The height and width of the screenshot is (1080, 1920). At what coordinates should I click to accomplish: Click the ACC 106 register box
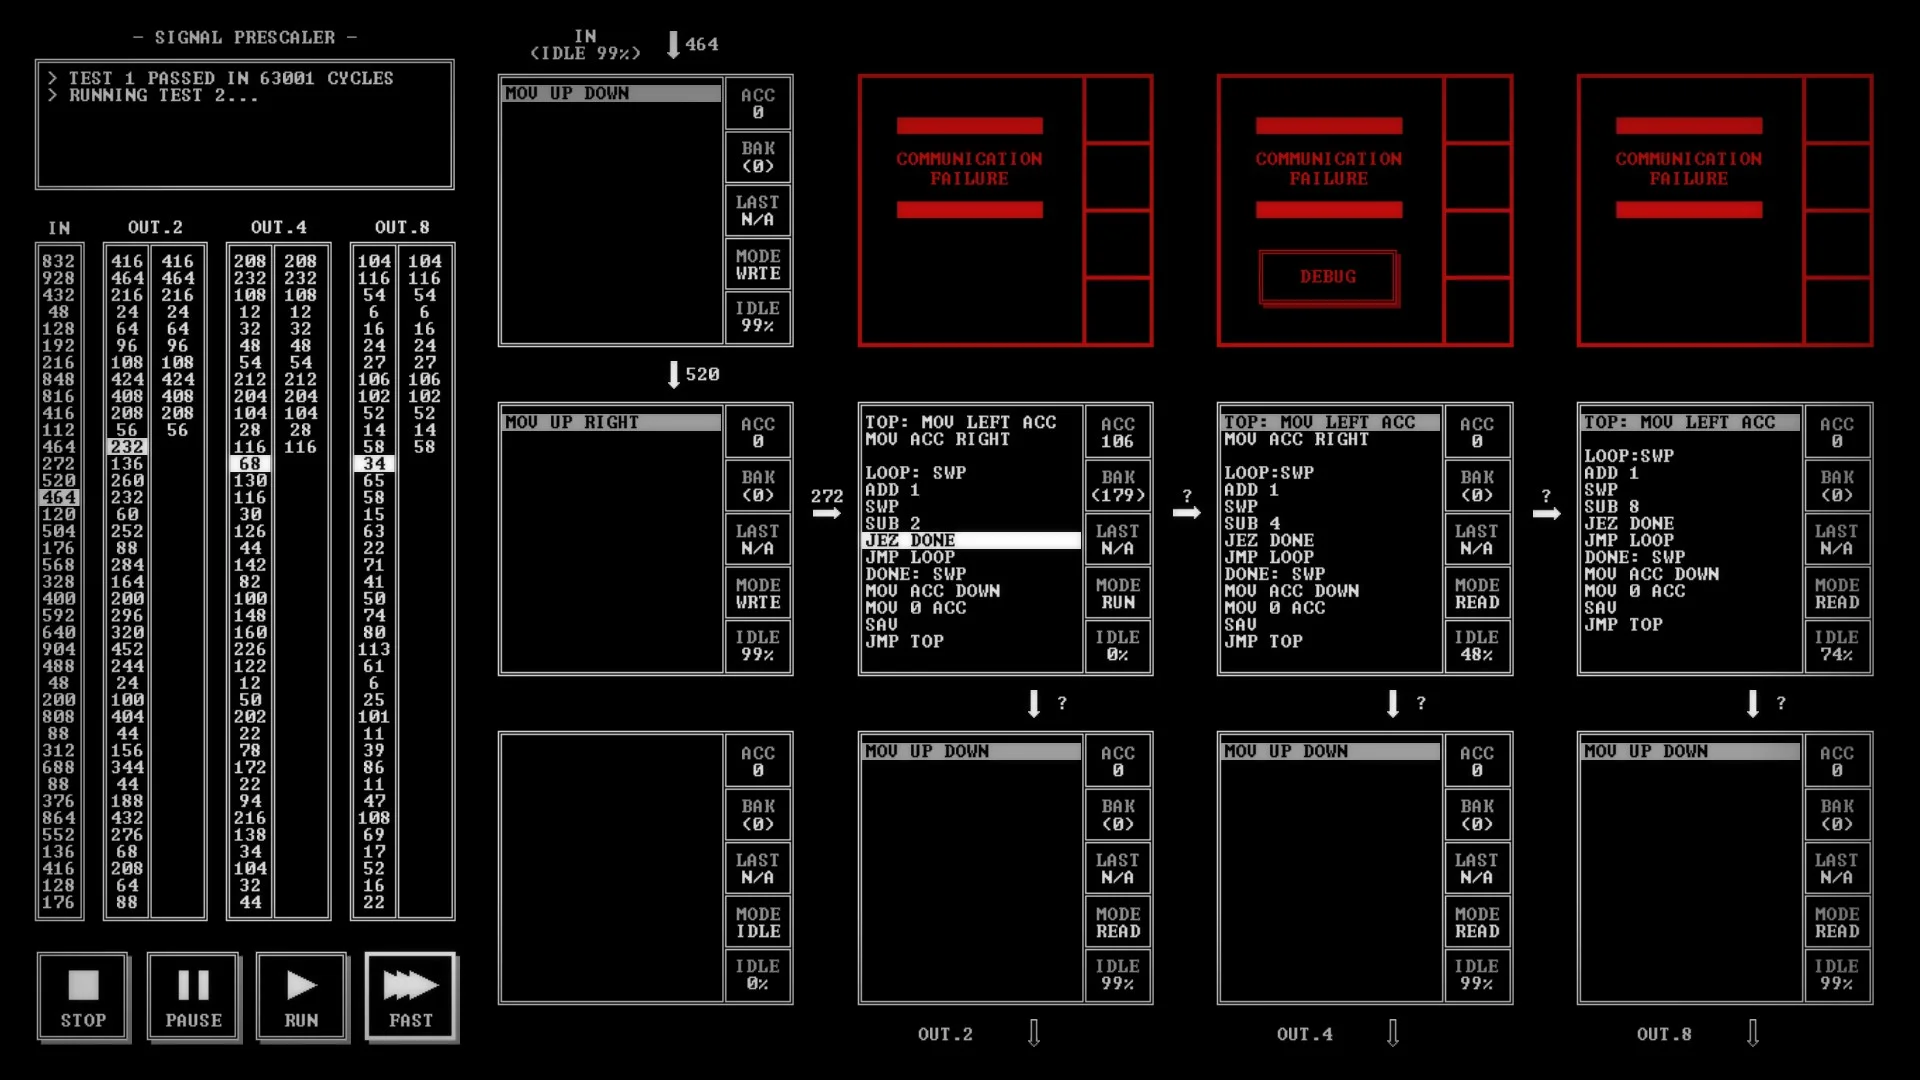point(1118,432)
